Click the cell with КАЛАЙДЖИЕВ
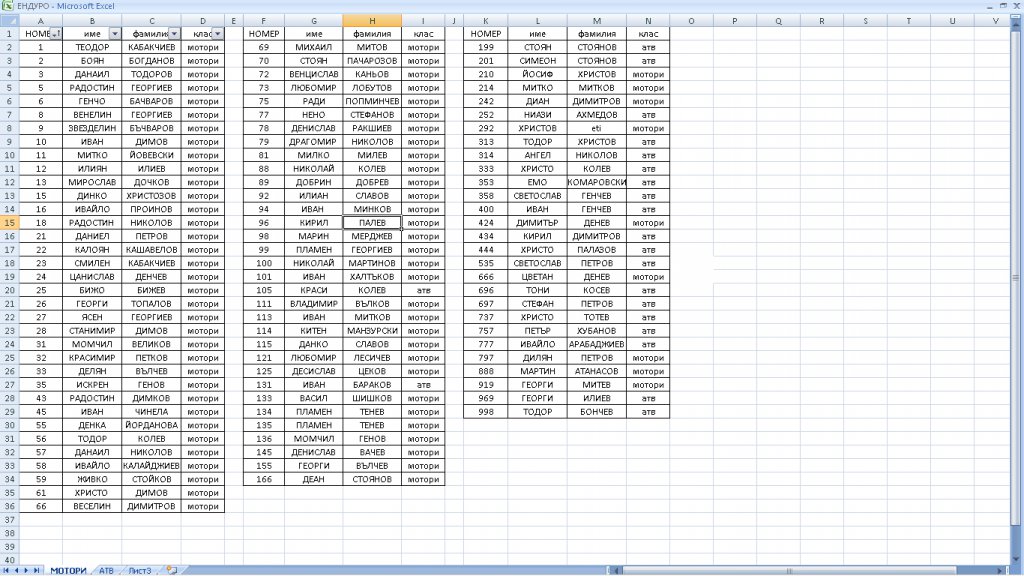Viewport: 1024px width, 576px height. (152, 466)
